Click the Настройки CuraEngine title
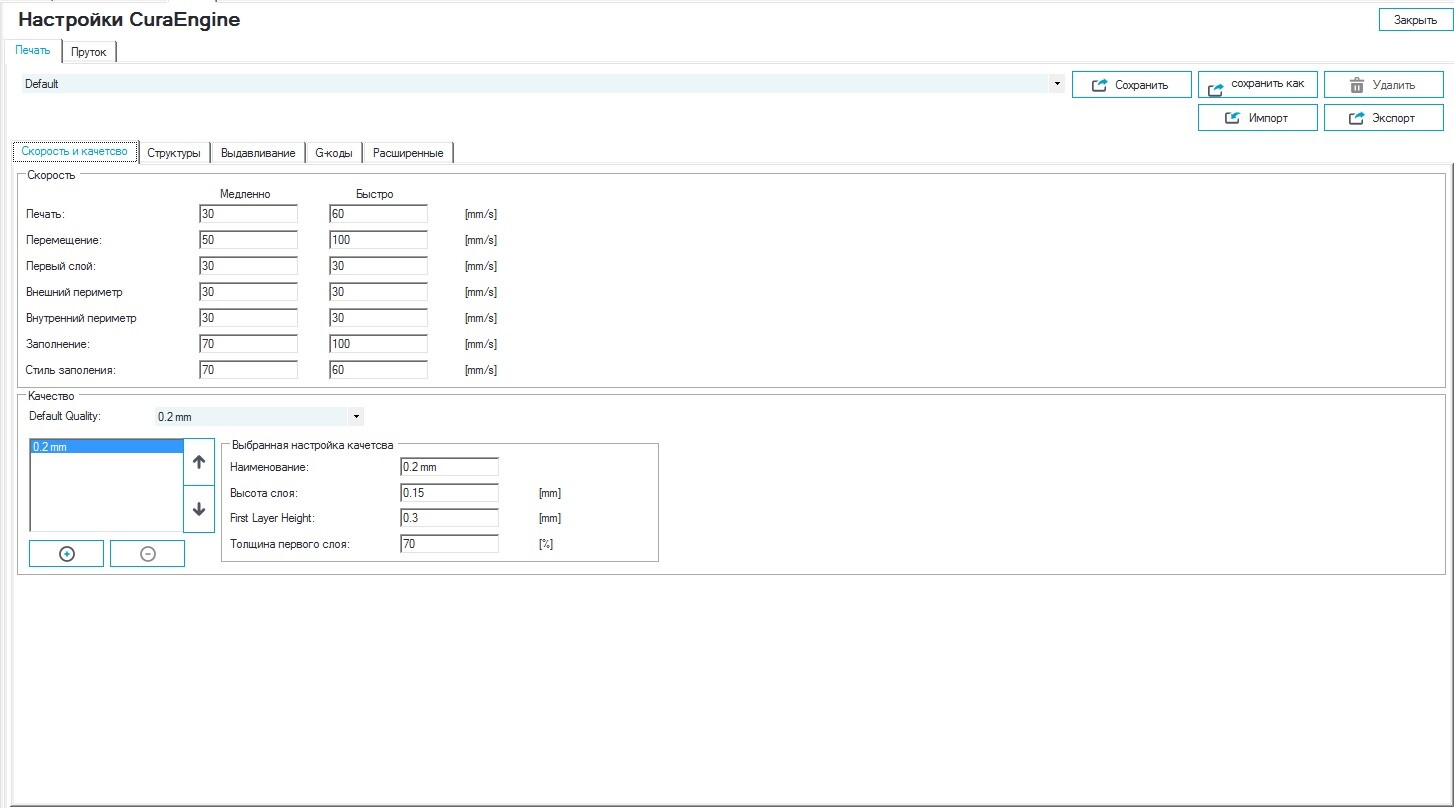Image resolution: width=1454 pixels, height=808 pixels. pos(129,20)
